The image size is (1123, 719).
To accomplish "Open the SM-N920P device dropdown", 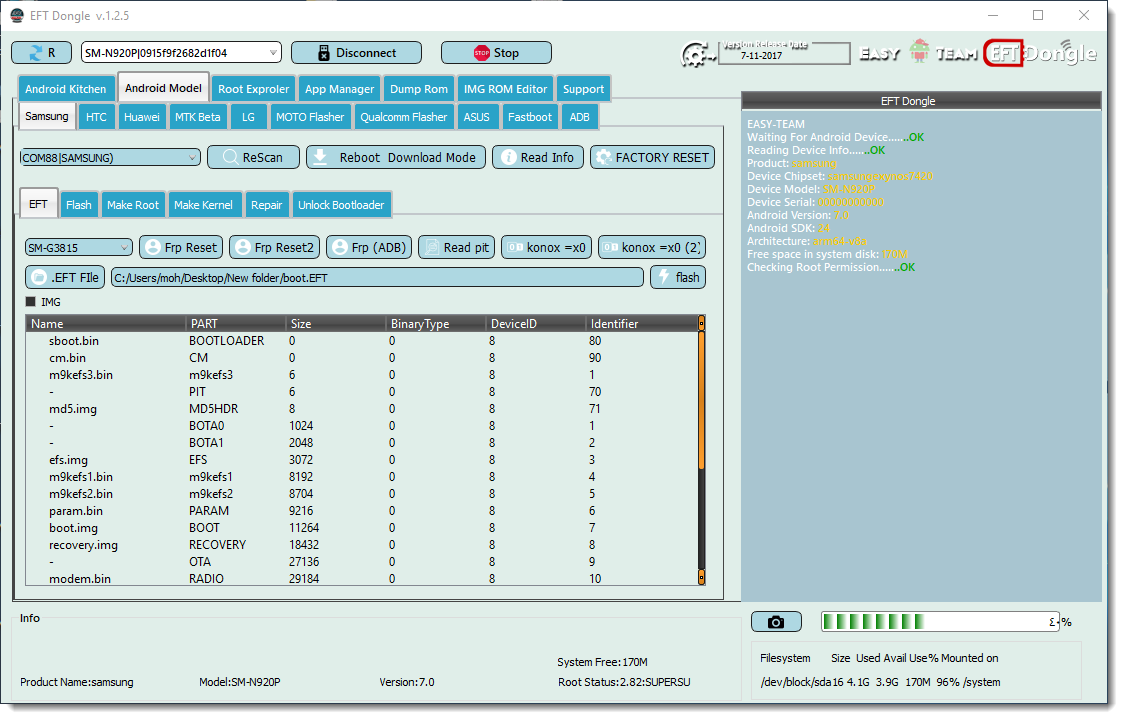I will (x=180, y=53).
